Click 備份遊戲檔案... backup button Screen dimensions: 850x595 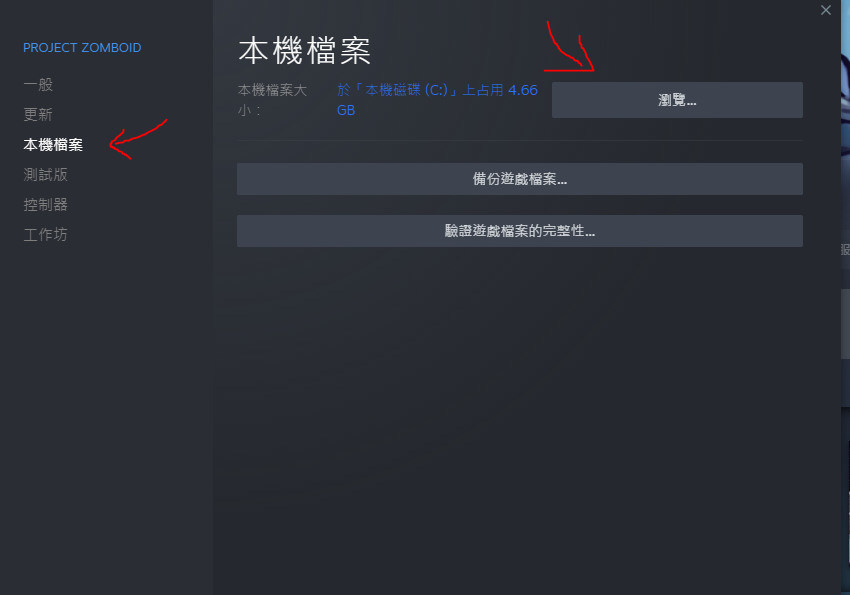pyautogui.click(x=520, y=179)
